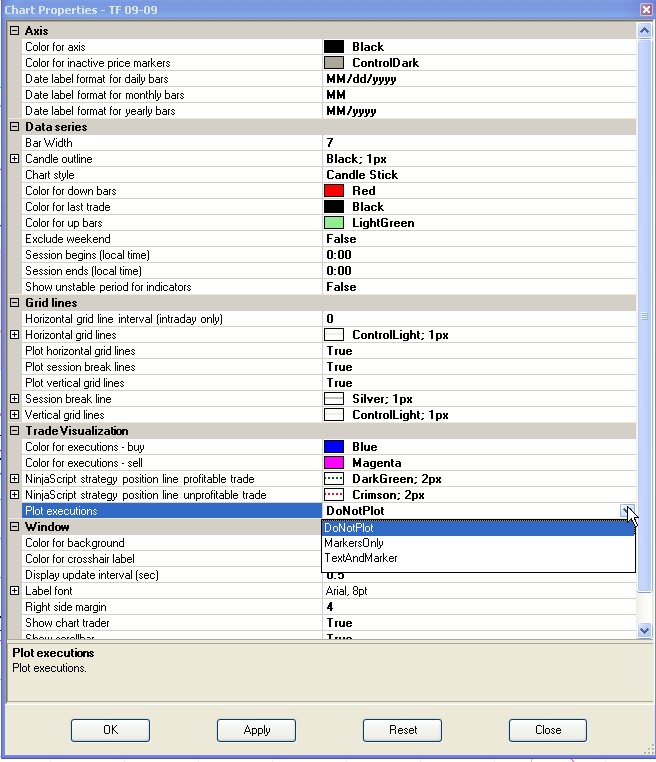
Task: Expand the Candle outline property
Action: (15, 159)
